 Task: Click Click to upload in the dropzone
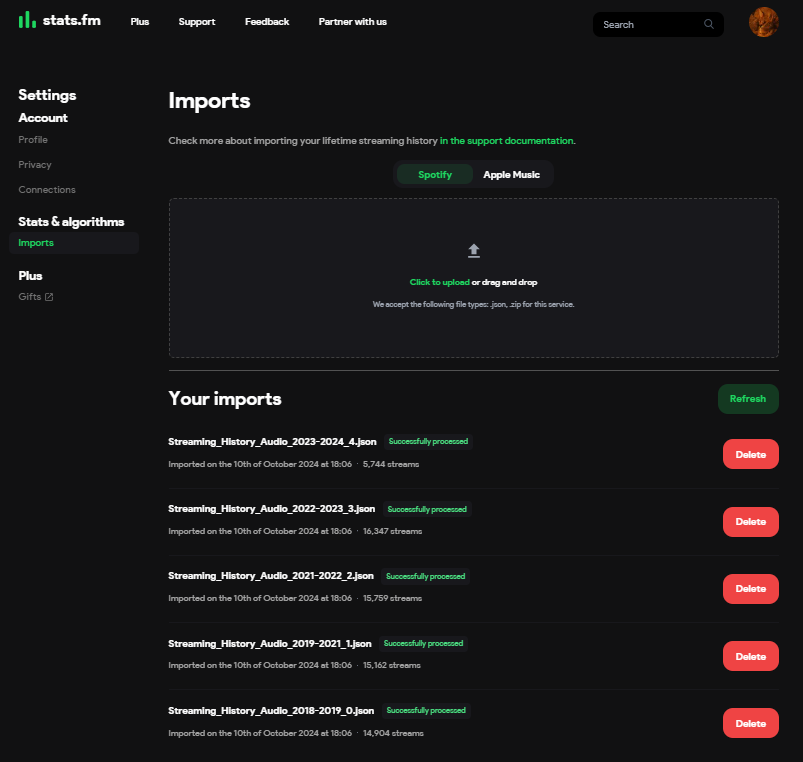[x=440, y=282]
